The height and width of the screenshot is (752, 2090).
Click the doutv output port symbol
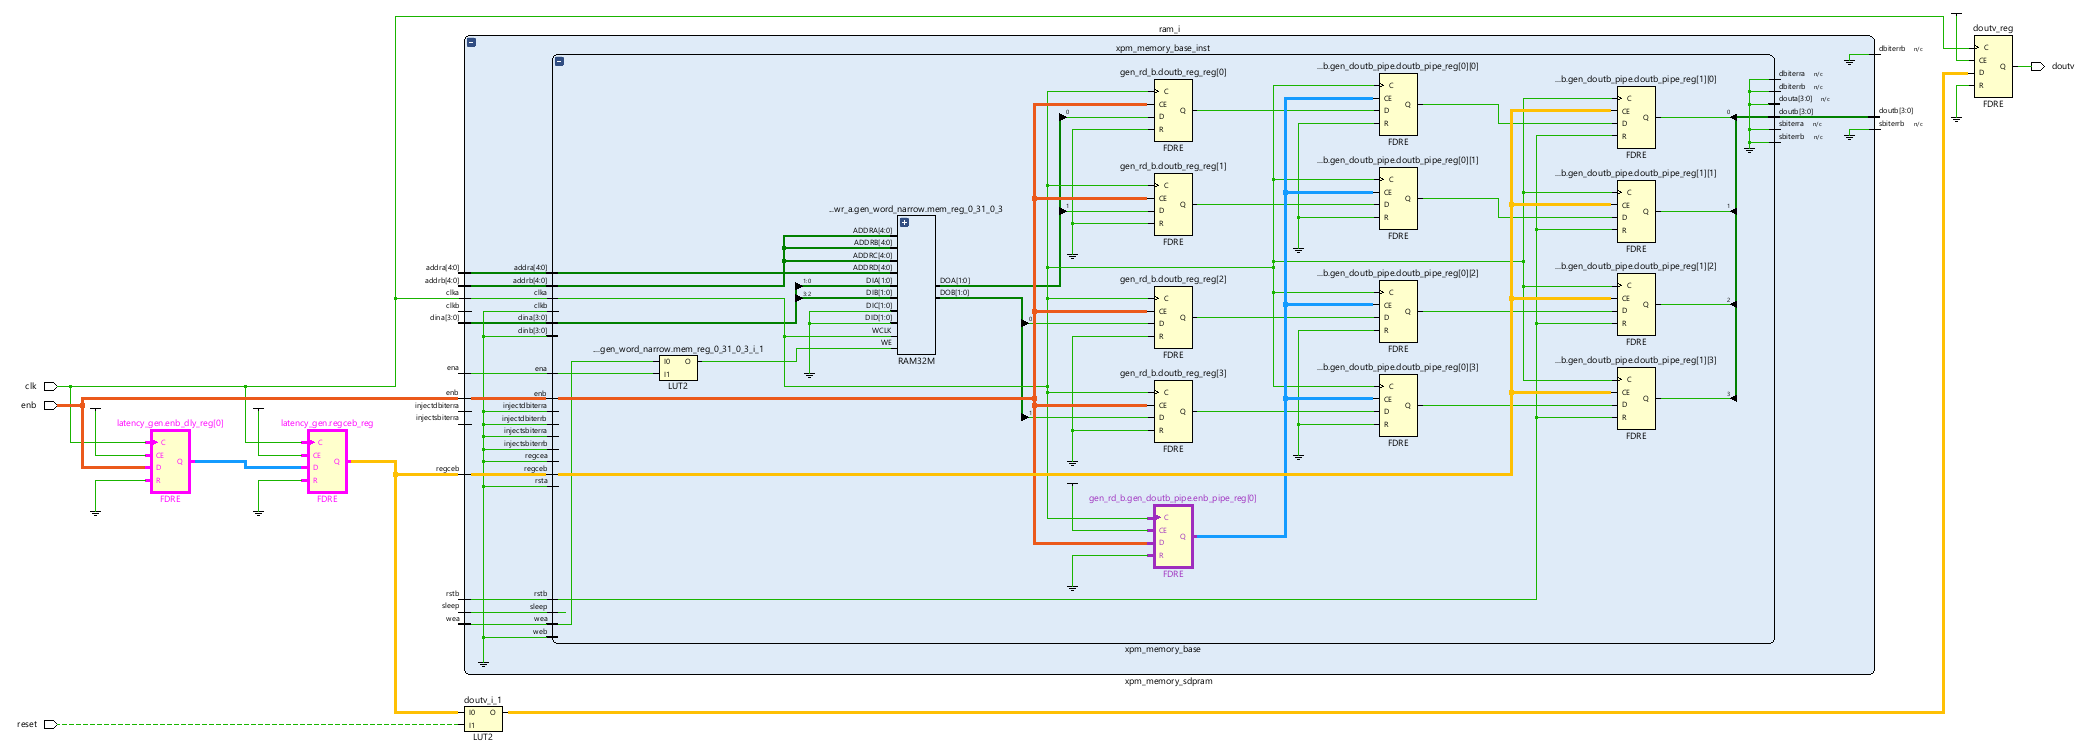point(2037,67)
